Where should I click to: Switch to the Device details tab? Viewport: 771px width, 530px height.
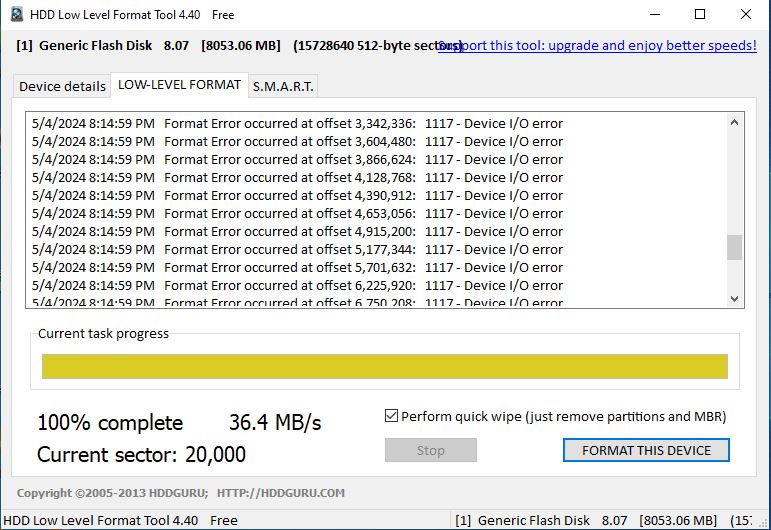pyautogui.click(x=62, y=87)
